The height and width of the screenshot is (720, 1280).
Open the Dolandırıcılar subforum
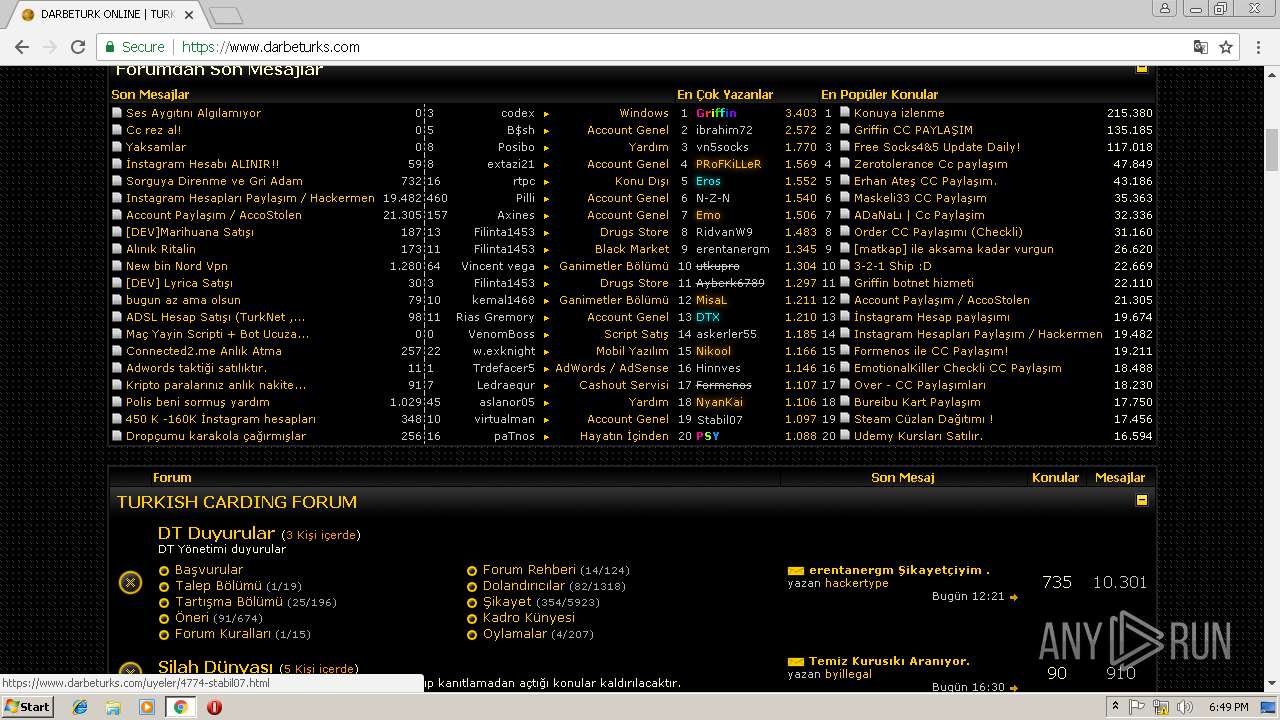[523, 586]
